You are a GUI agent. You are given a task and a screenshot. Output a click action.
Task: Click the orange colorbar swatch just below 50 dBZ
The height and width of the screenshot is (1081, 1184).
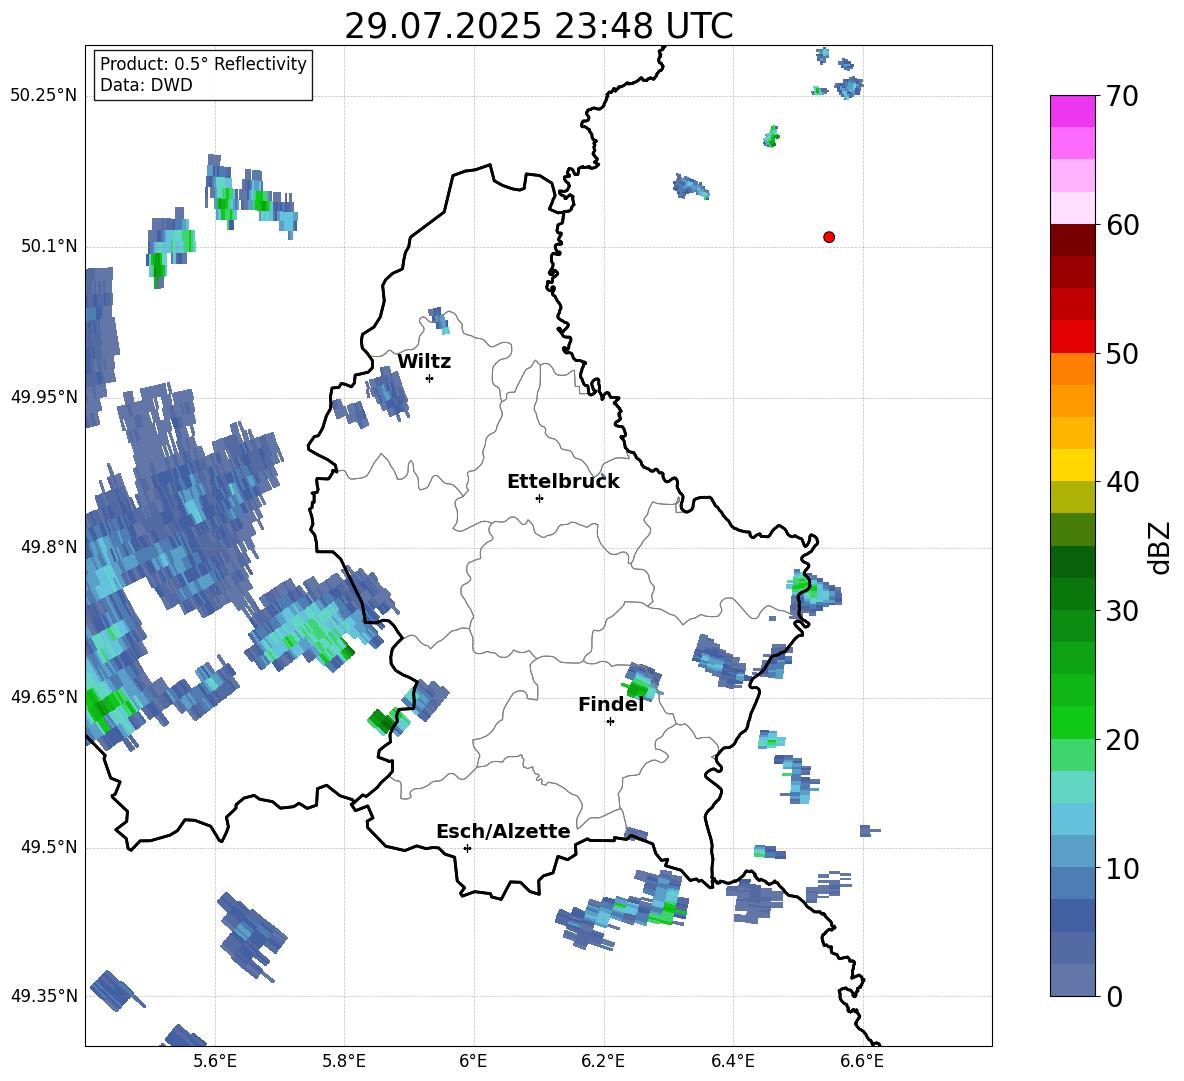(x=1072, y=369)
